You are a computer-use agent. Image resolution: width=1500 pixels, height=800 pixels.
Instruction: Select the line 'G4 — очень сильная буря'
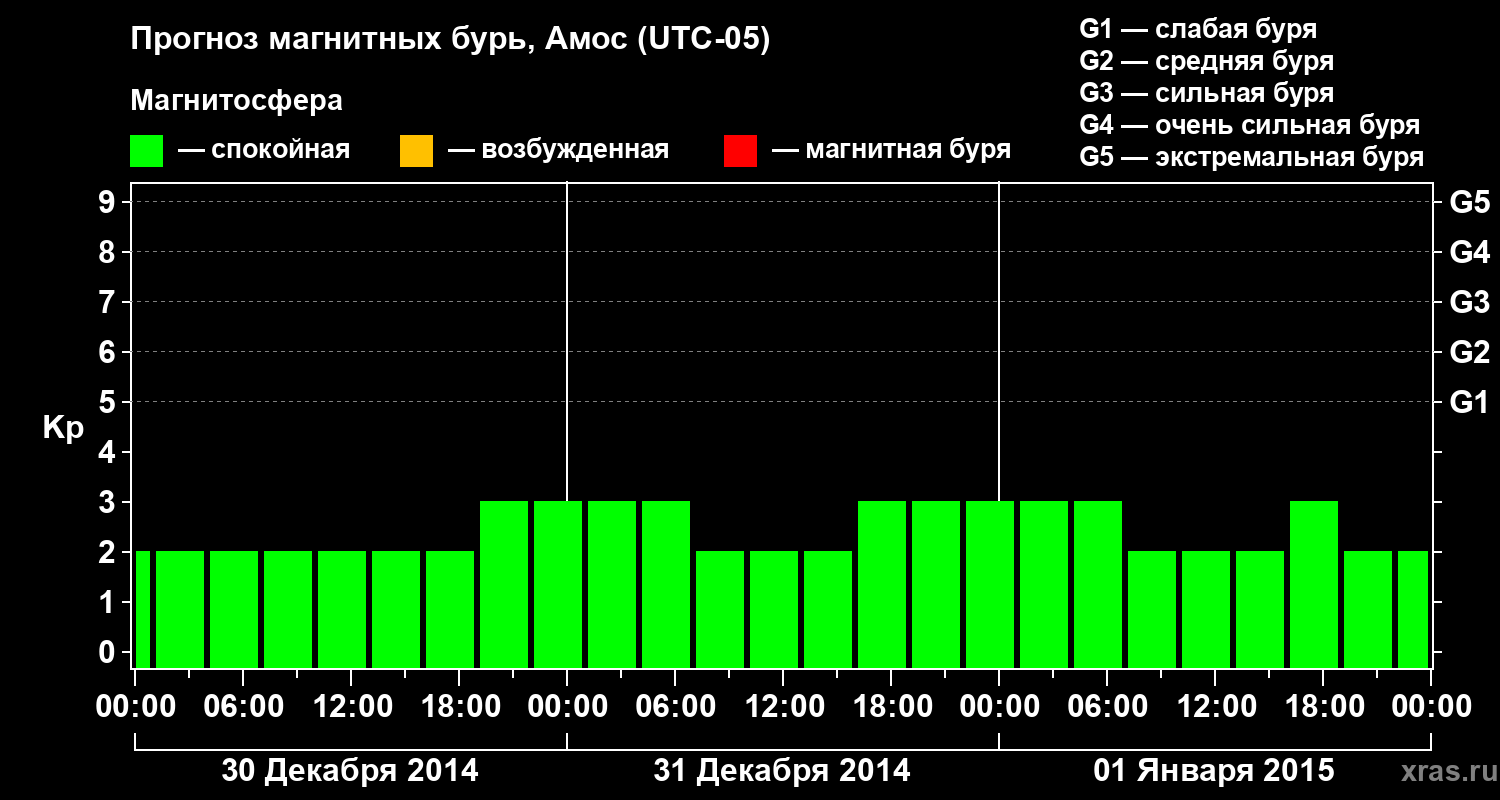[1250, 125]
